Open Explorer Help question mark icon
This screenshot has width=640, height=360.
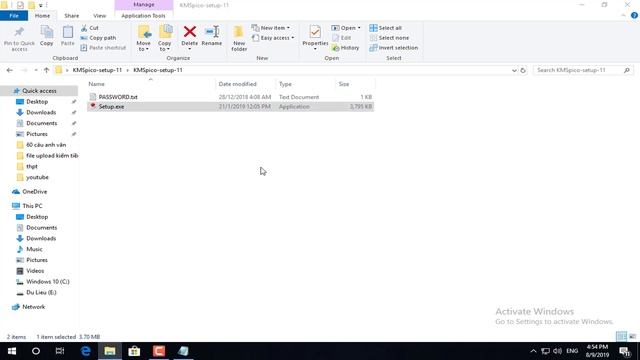634,16
